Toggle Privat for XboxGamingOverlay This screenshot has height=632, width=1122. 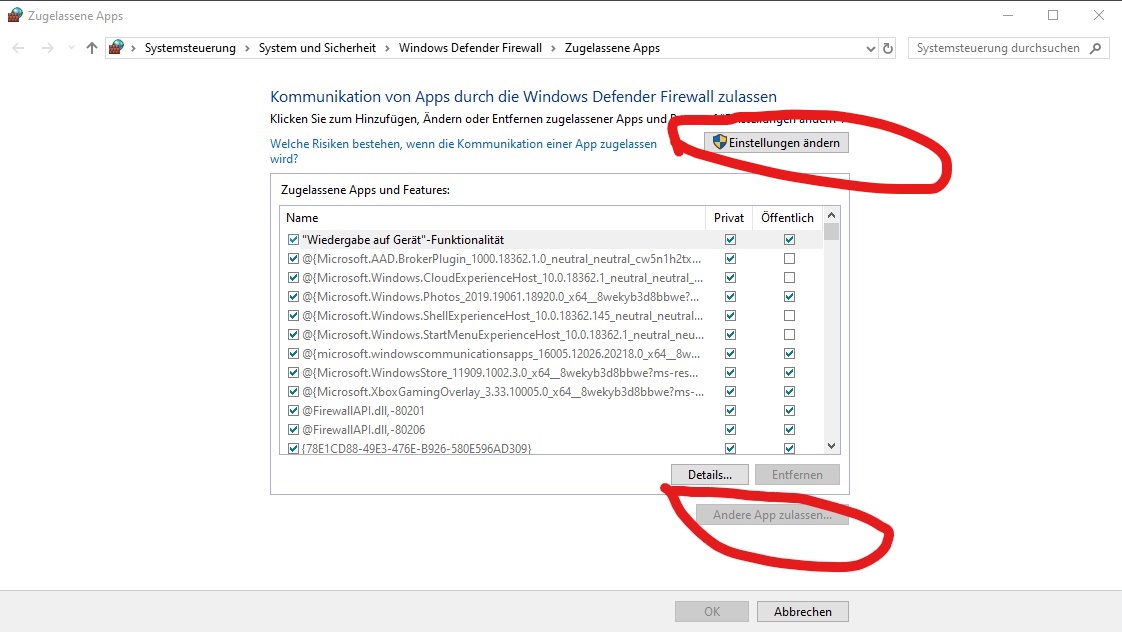pyautogui.click(x=730, y=392)
